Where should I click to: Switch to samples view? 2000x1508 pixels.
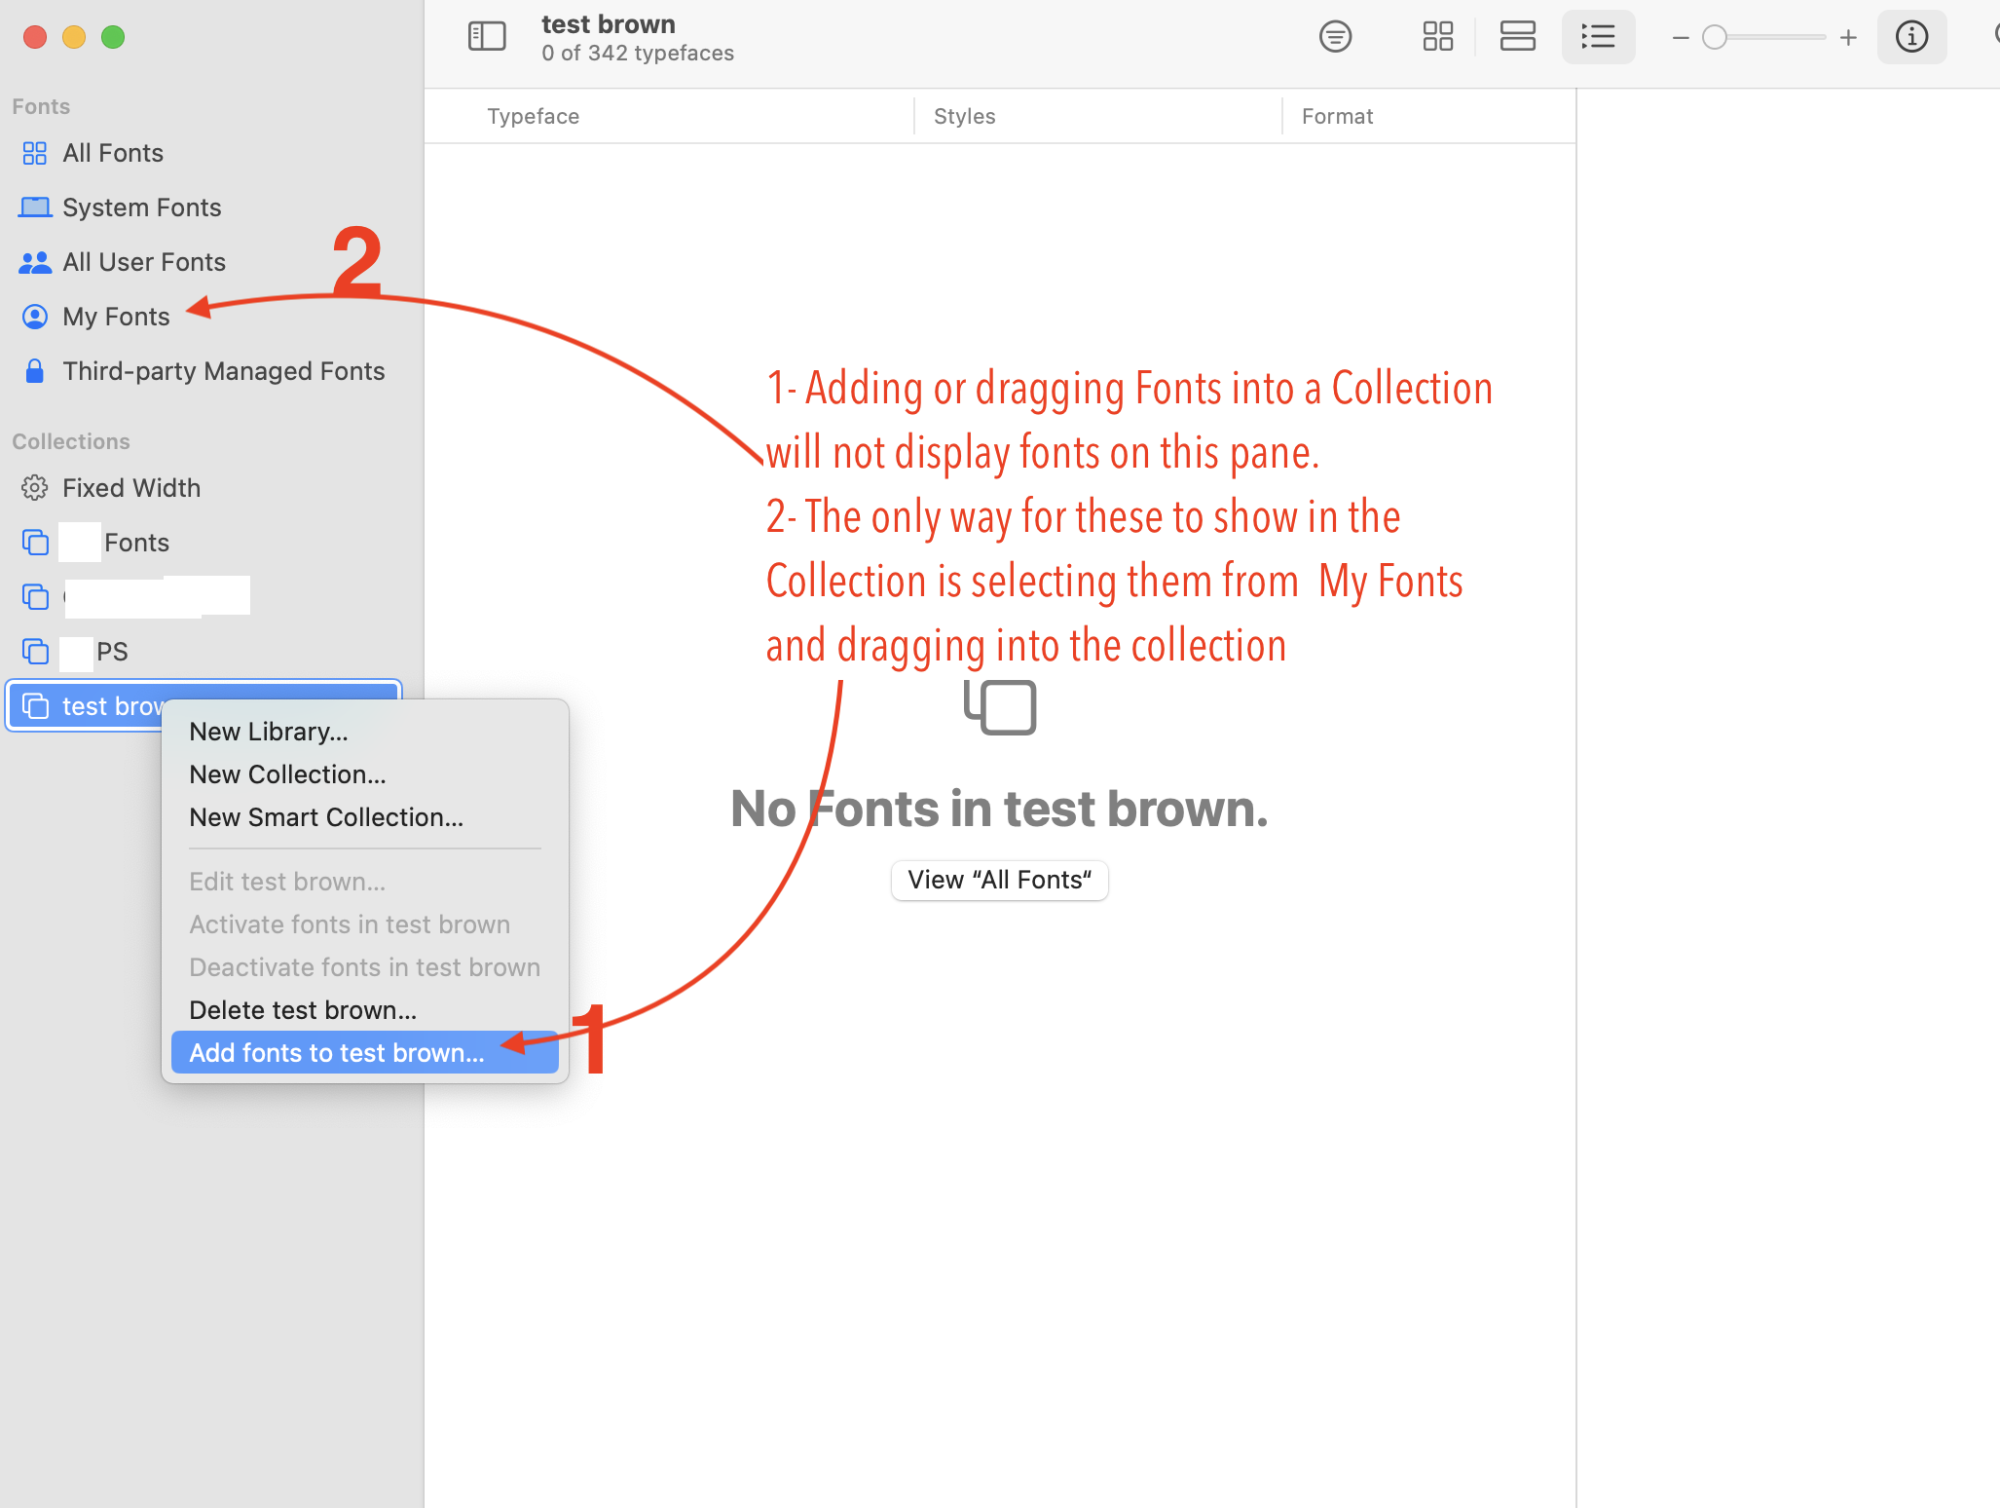[1517, 37]
